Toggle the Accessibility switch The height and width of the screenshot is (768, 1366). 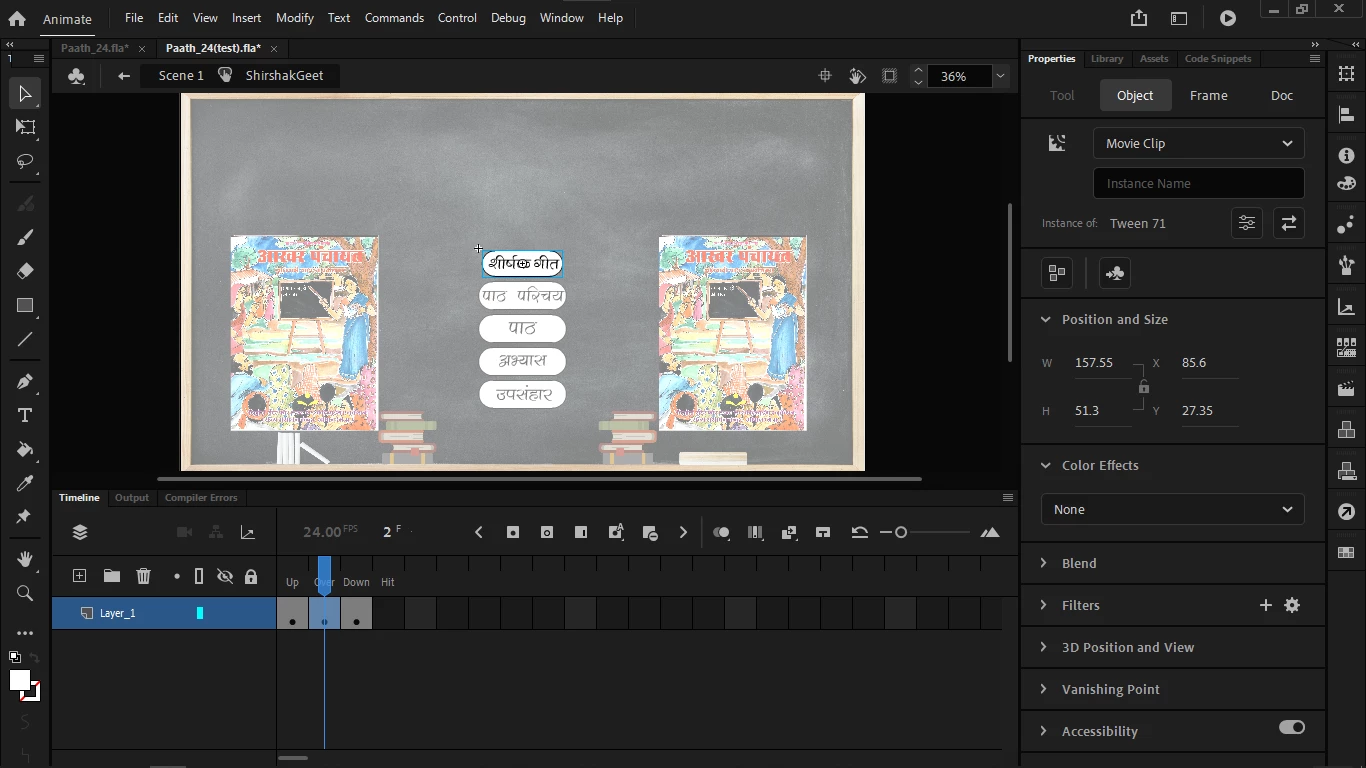coord(1292,727)
